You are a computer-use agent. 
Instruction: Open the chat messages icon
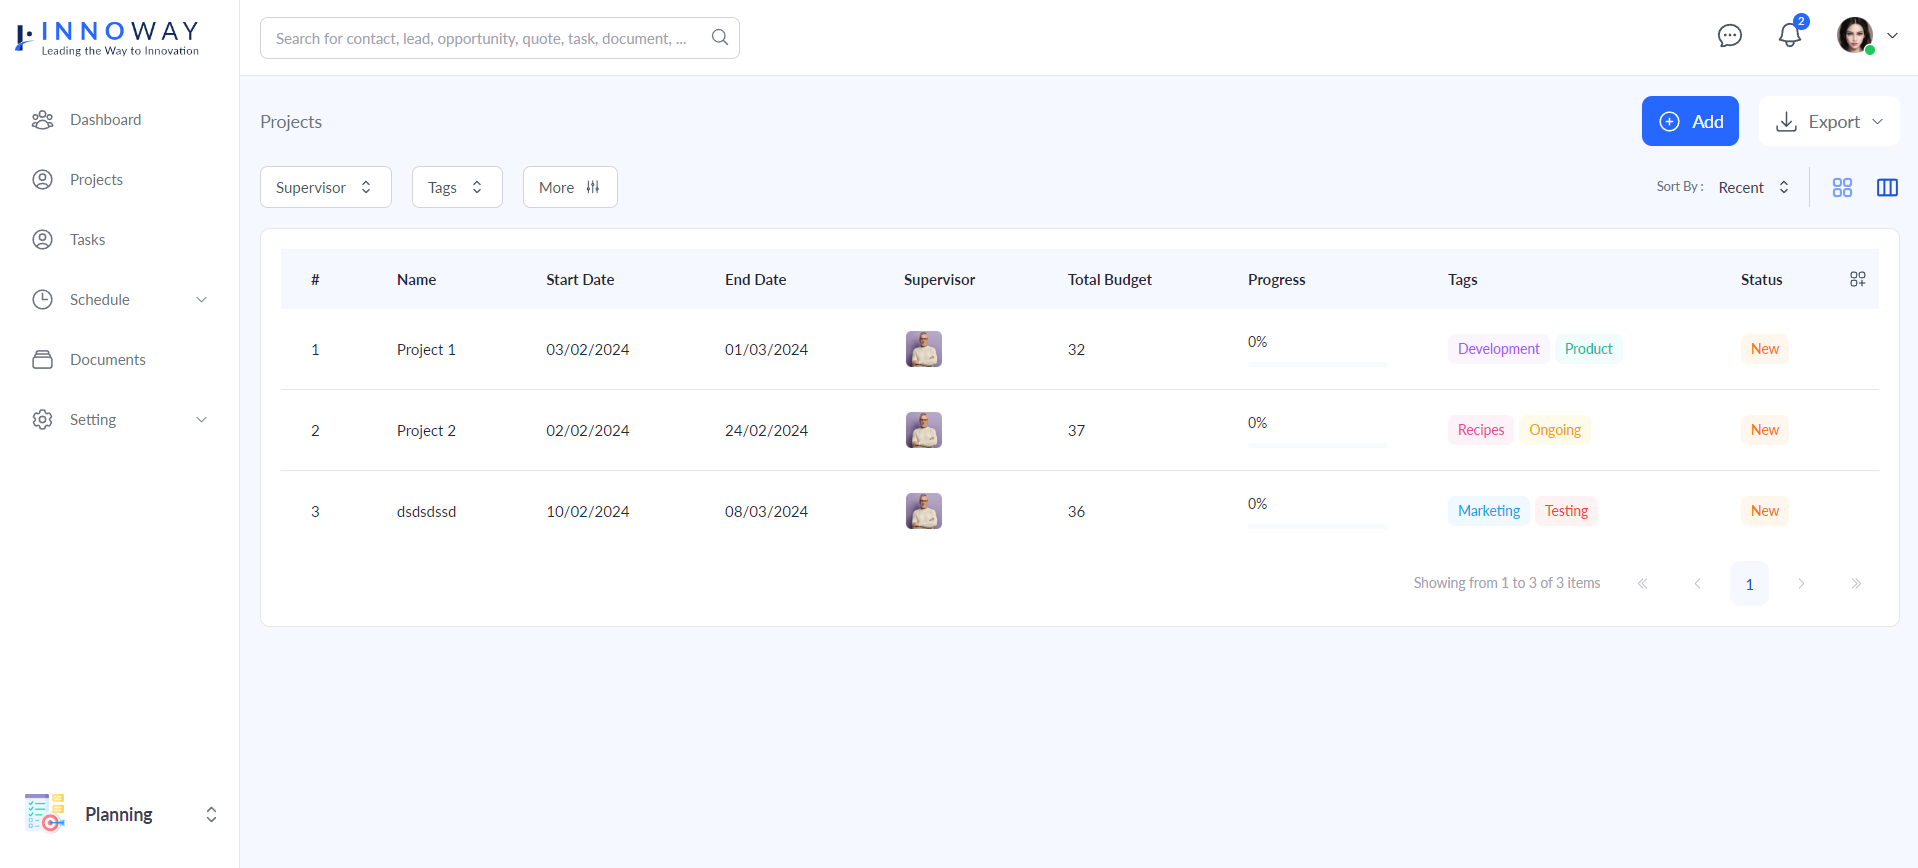[1729, 36]
